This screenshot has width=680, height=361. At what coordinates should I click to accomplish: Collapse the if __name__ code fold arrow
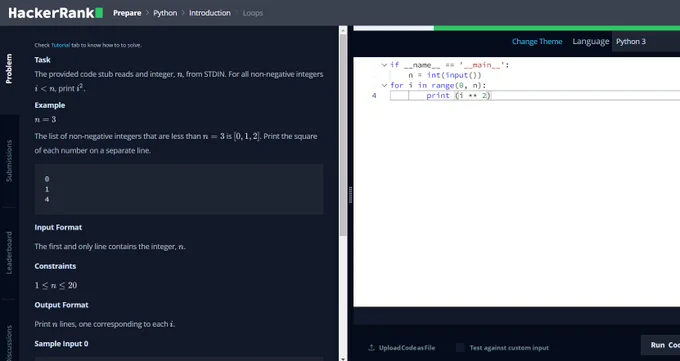tap(384, 65)
